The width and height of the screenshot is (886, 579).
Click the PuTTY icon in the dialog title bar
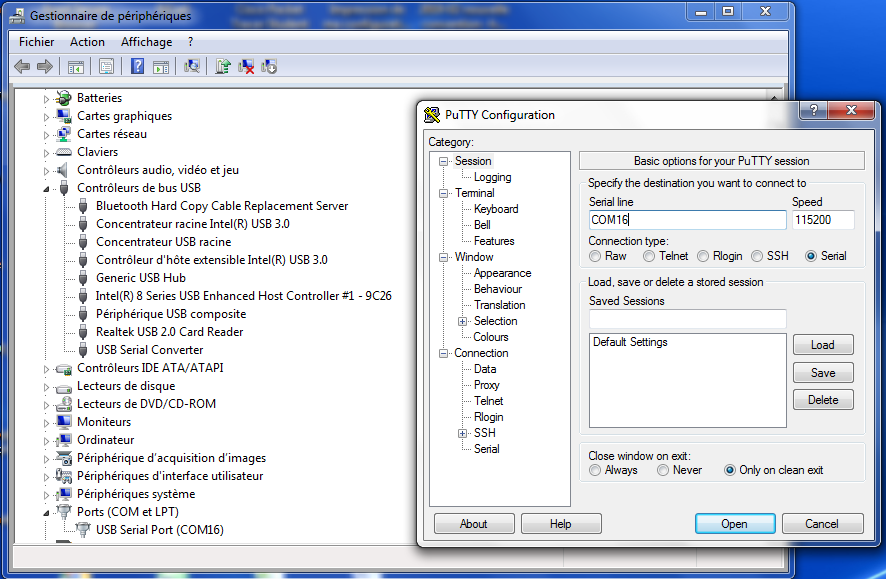pyautogui.click(x=432, y=115)
